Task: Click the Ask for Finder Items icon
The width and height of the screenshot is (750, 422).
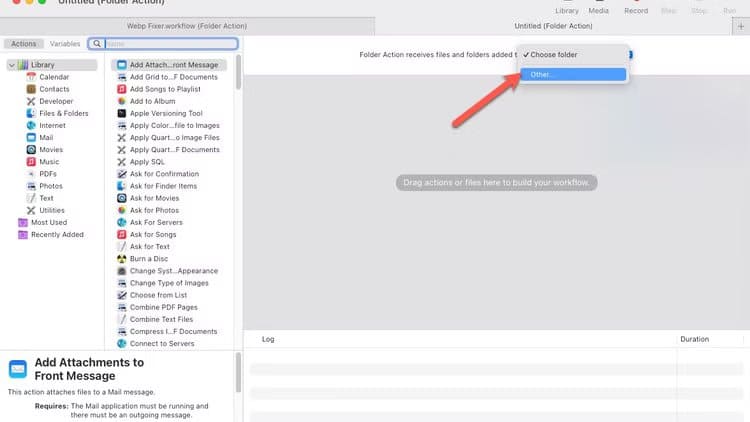Action: 122,186
